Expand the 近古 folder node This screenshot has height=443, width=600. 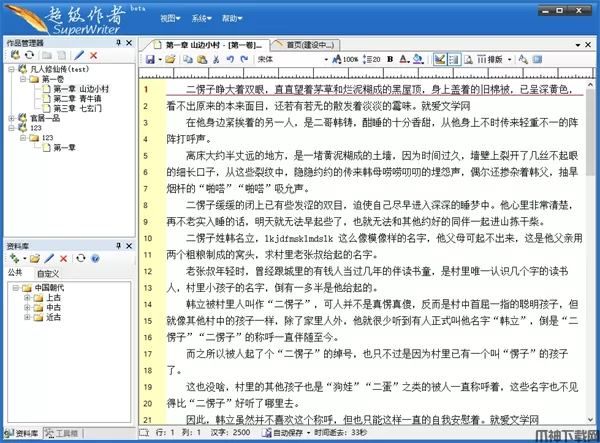(x=27, y=317)
